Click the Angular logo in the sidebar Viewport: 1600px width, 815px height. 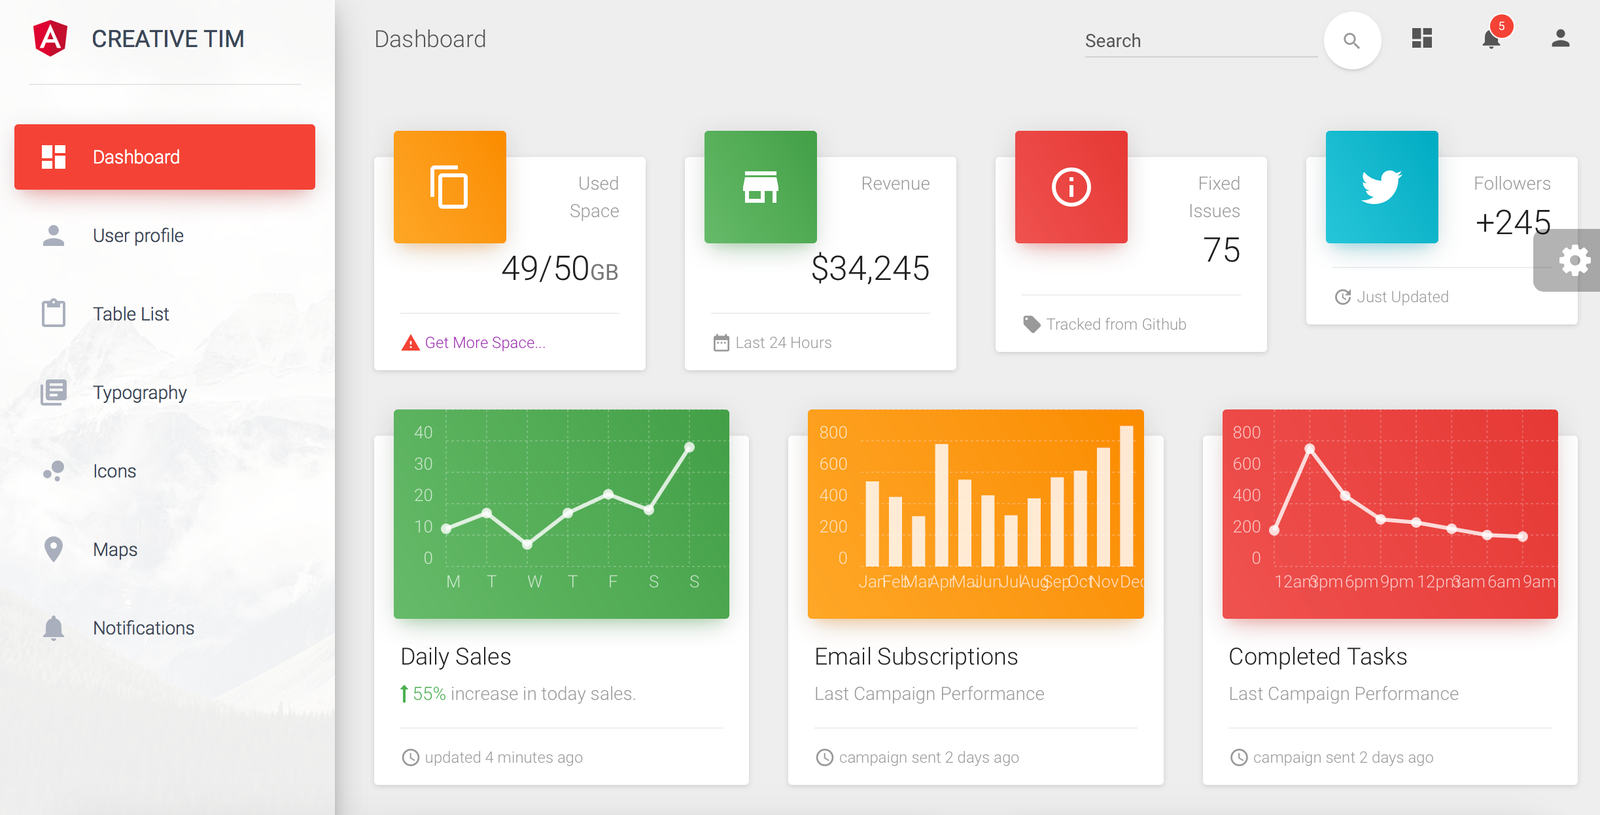[x=50, y=38]
